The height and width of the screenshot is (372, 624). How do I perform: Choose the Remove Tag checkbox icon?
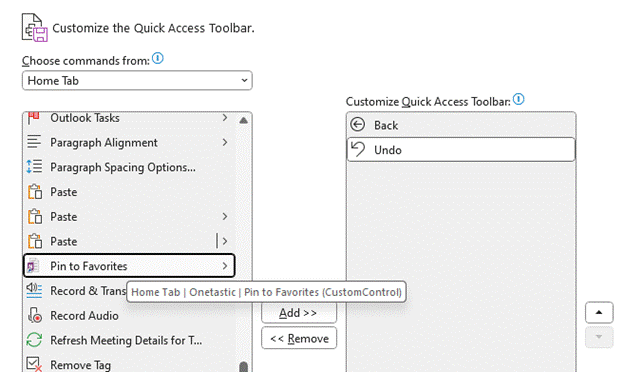click(34, 364)
